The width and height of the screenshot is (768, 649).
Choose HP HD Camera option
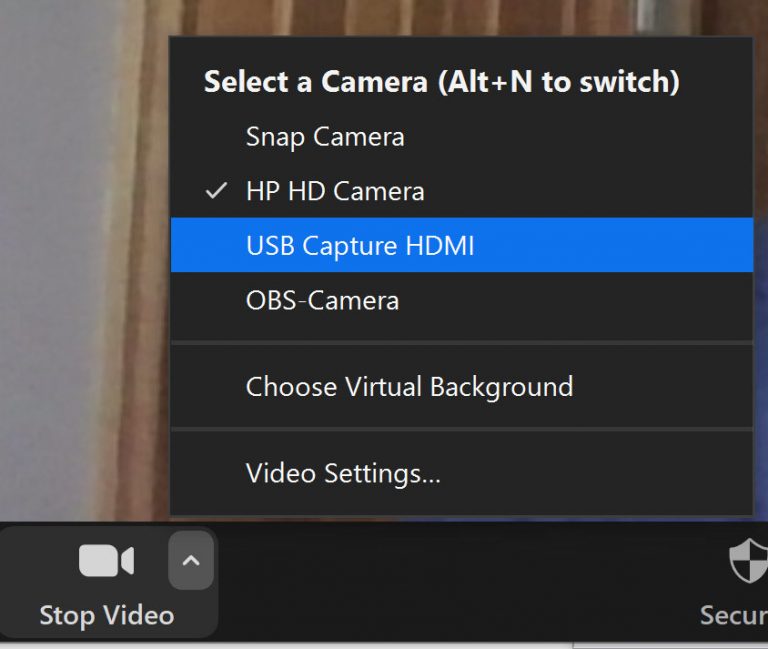point(335,191)
